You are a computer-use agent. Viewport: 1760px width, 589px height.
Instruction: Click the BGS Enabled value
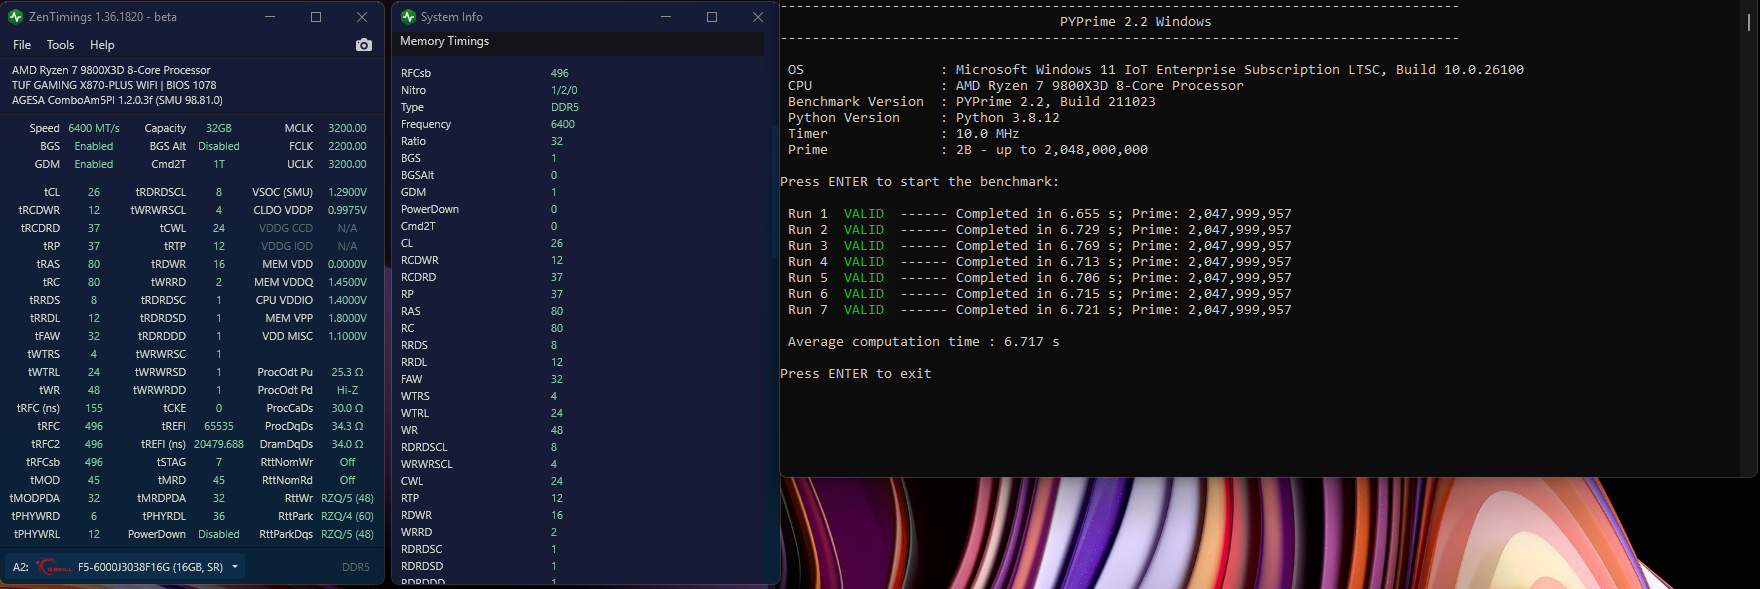tap(94, 146)
